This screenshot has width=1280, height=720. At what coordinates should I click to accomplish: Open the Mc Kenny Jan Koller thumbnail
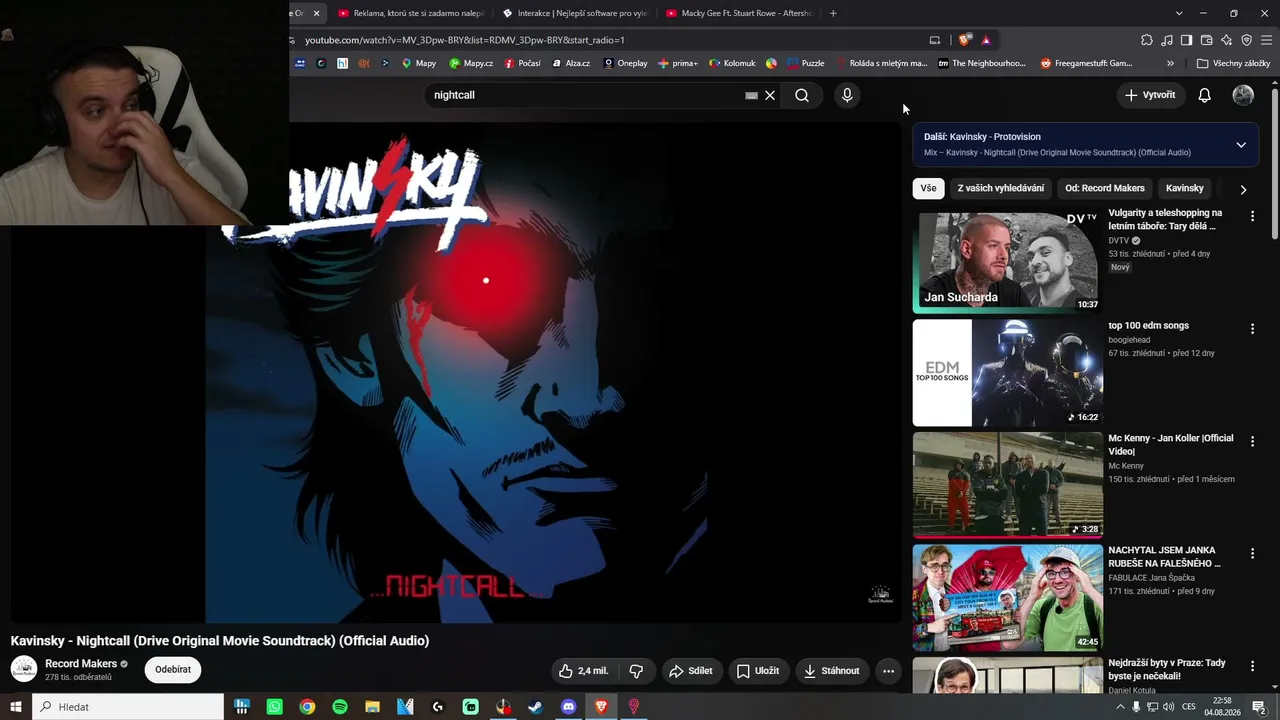pyautogui.click(x=1008, y=486)
